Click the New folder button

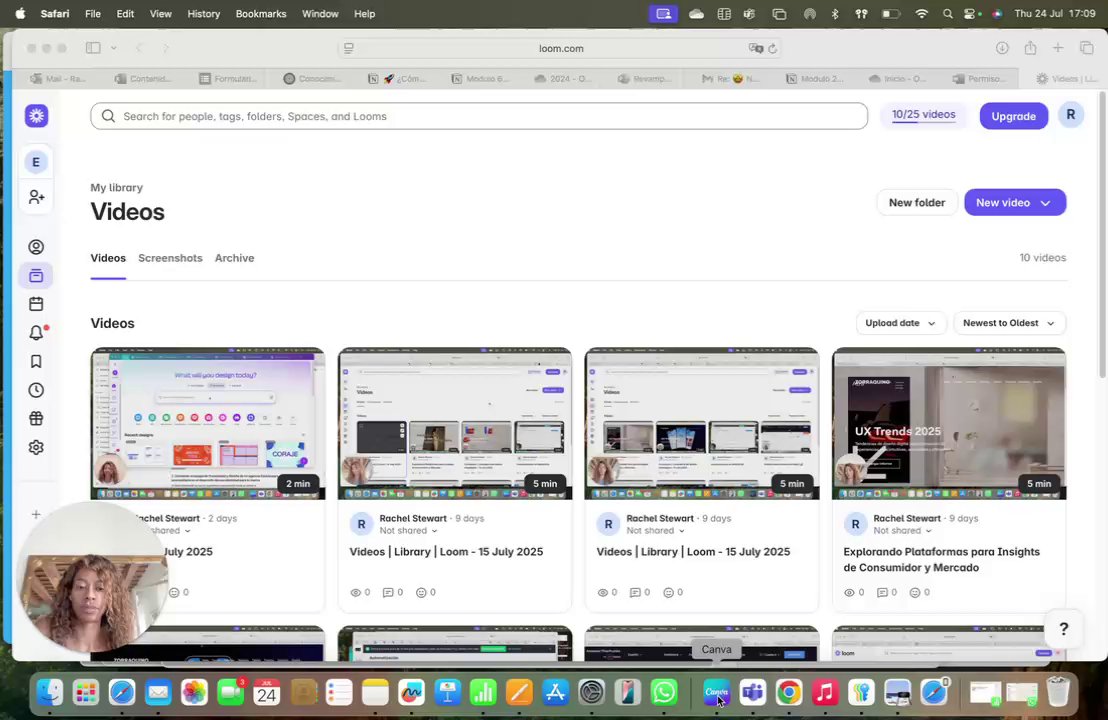917,203
